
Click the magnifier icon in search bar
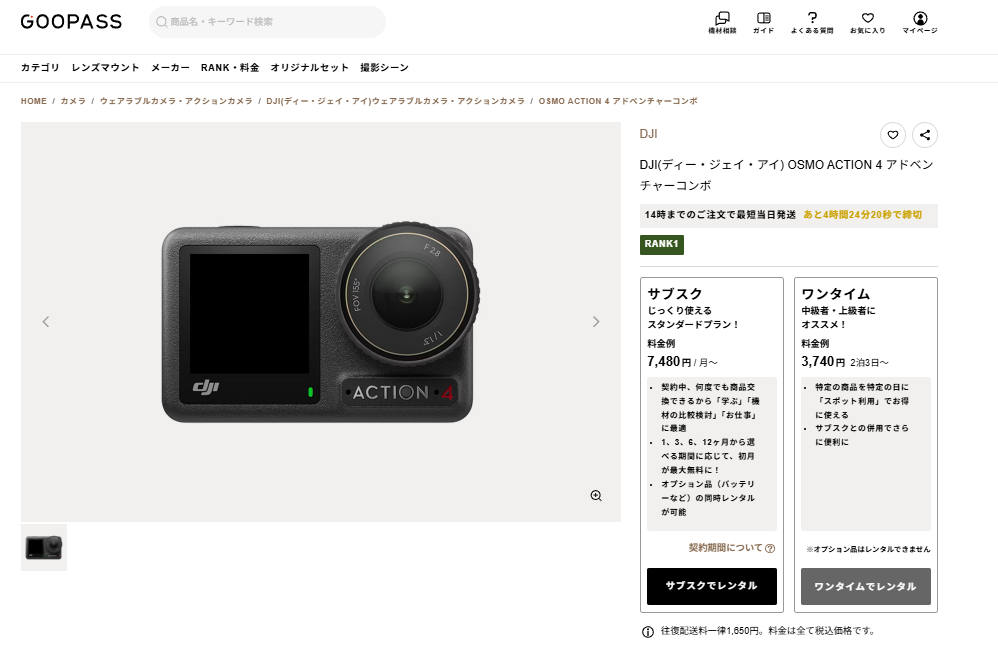click(x=162, y=22)
